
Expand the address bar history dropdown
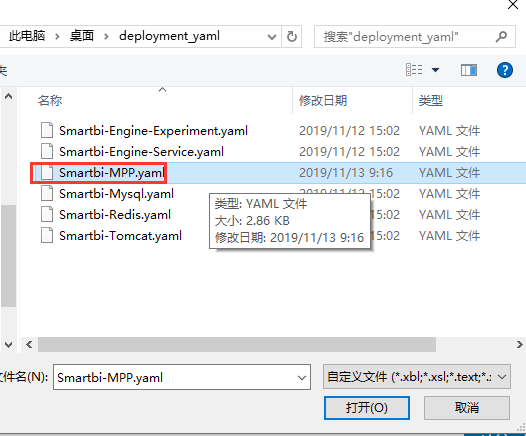pos(272,37)
